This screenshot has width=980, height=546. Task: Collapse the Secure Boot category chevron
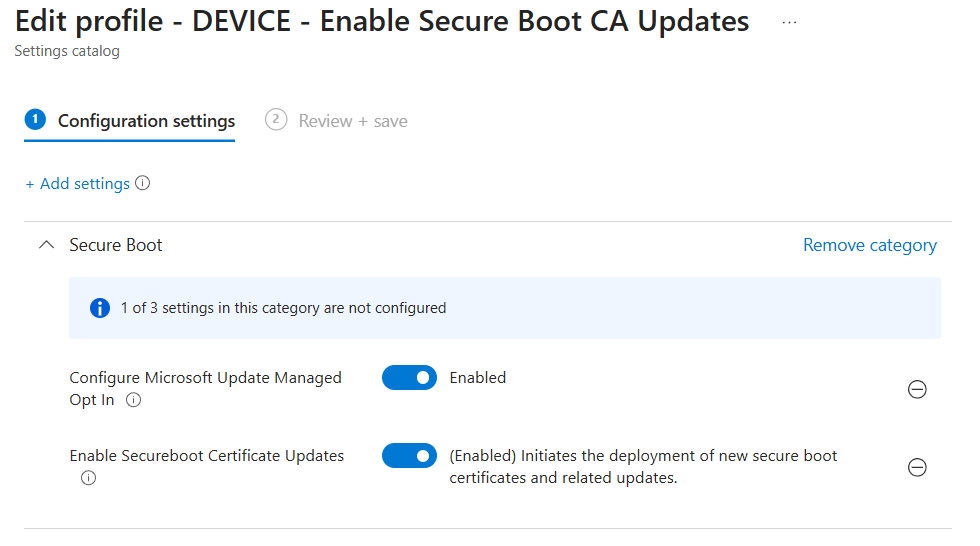pos(45,245)
